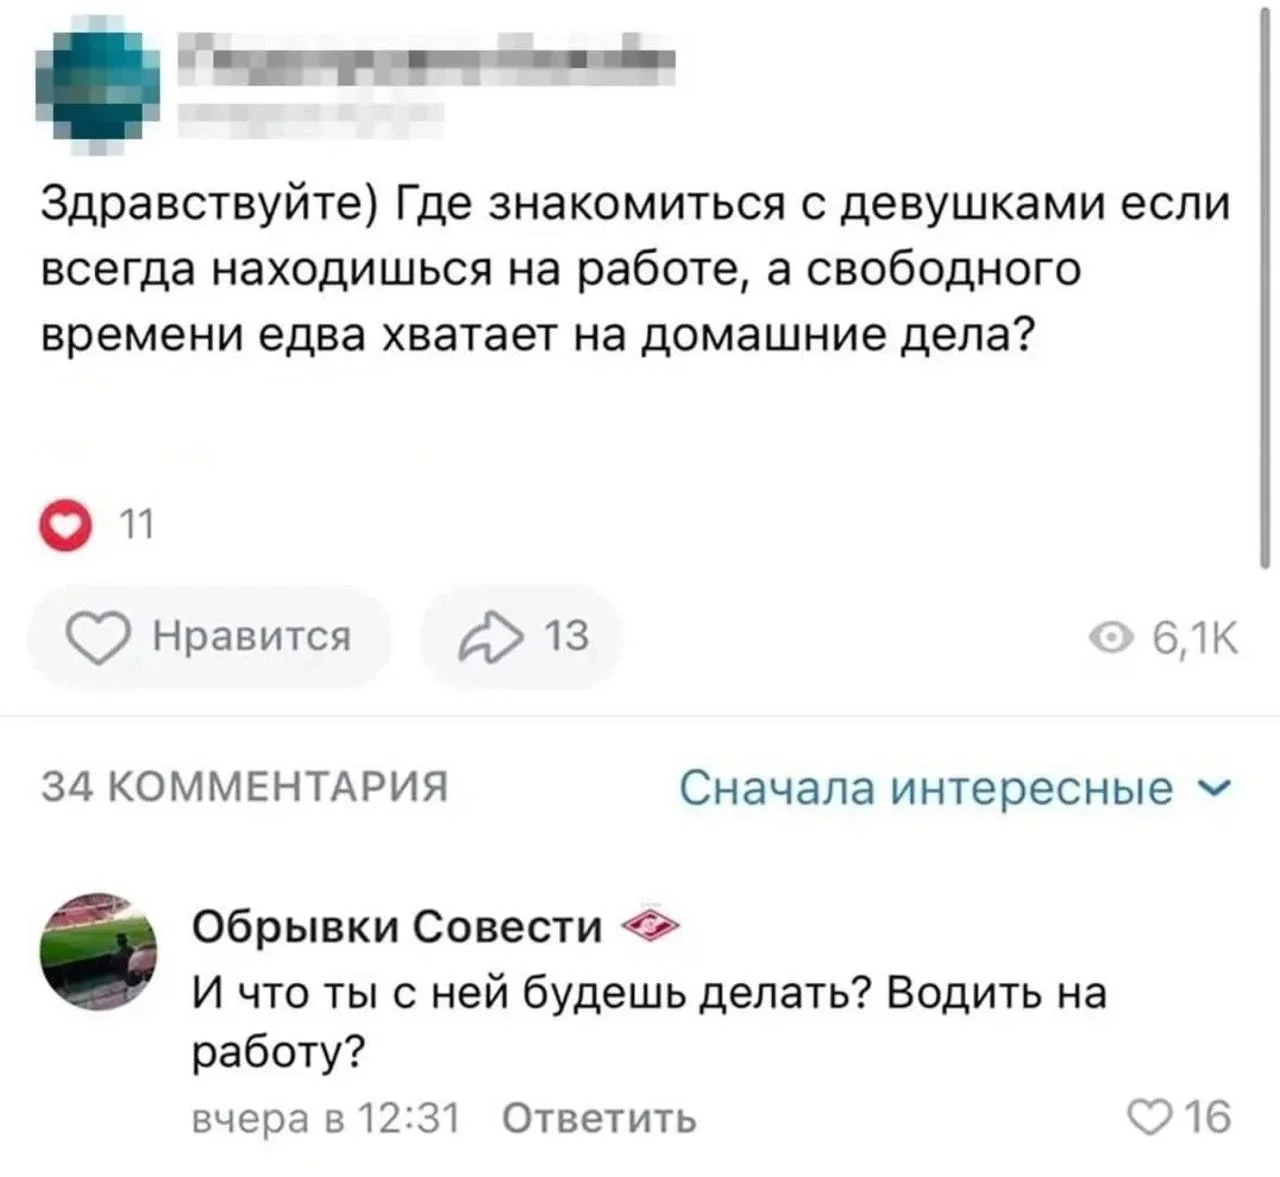Click the red heart reaction icon
1280x1177 pixels.
pyautogui.click(x=62, y=525)
